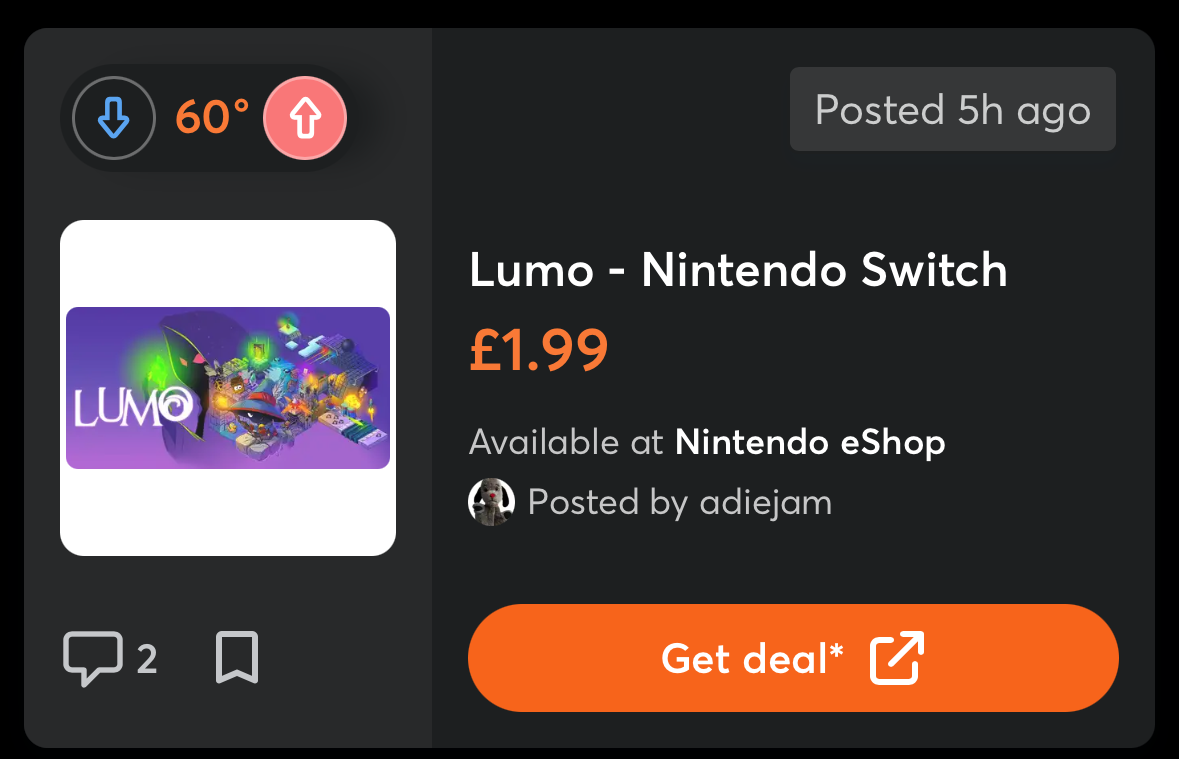
Task: Save the deal with the bookmark icon
Action: (x=237, y=657)
